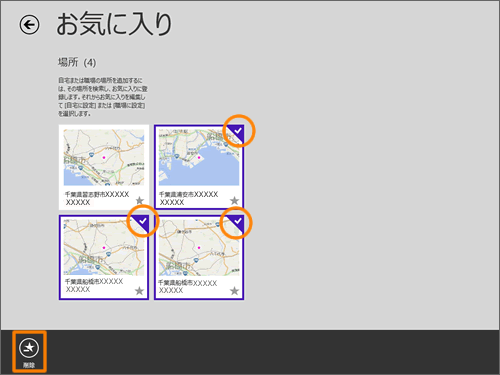
Task: Click star on 船橋市 card below 習志野市 card
Action: click(x=139, y=291)
